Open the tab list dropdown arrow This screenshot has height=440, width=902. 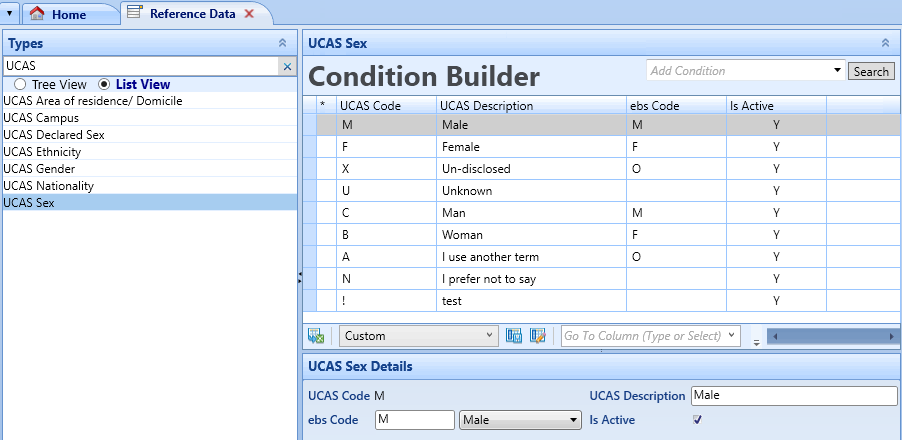[9, 13]
